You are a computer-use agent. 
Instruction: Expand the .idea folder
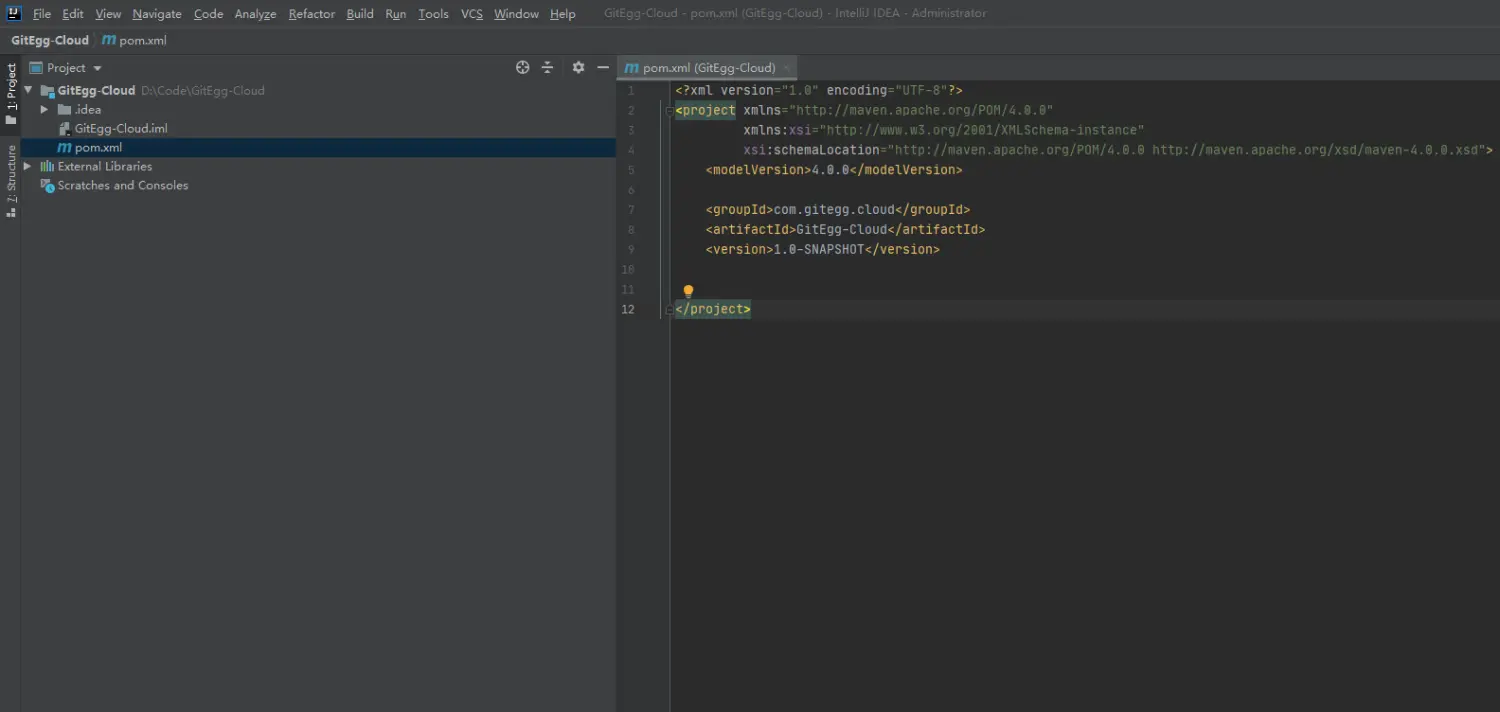click(x=44, y=109)
